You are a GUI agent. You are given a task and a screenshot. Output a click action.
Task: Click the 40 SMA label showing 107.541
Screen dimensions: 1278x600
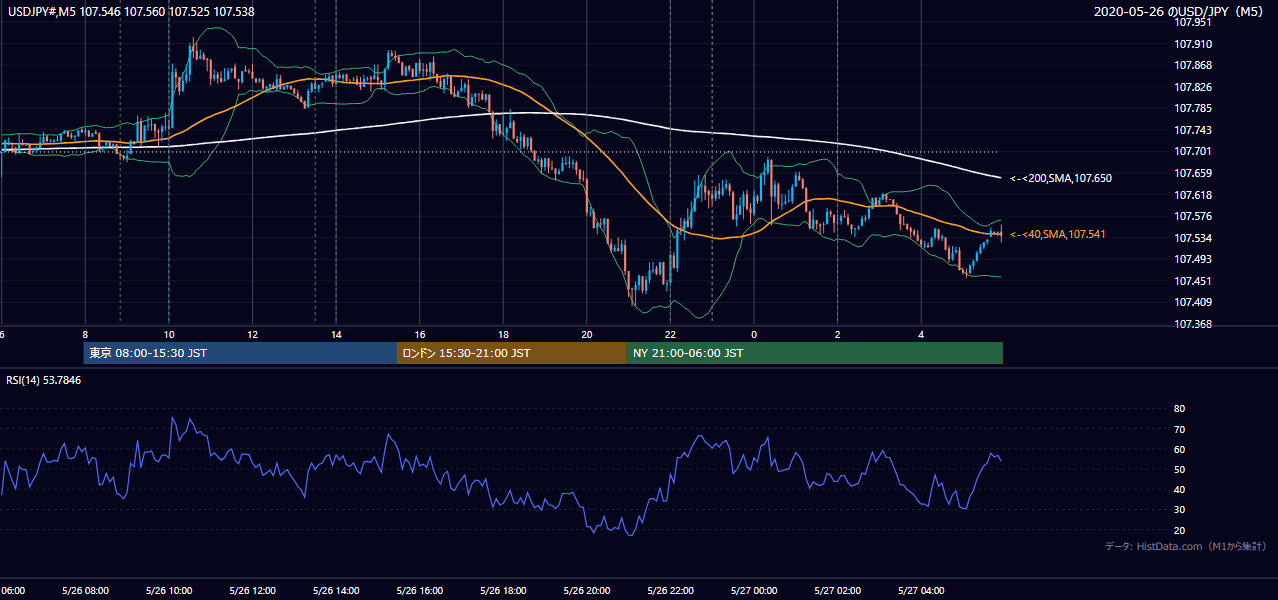(x=1058, y=234)
